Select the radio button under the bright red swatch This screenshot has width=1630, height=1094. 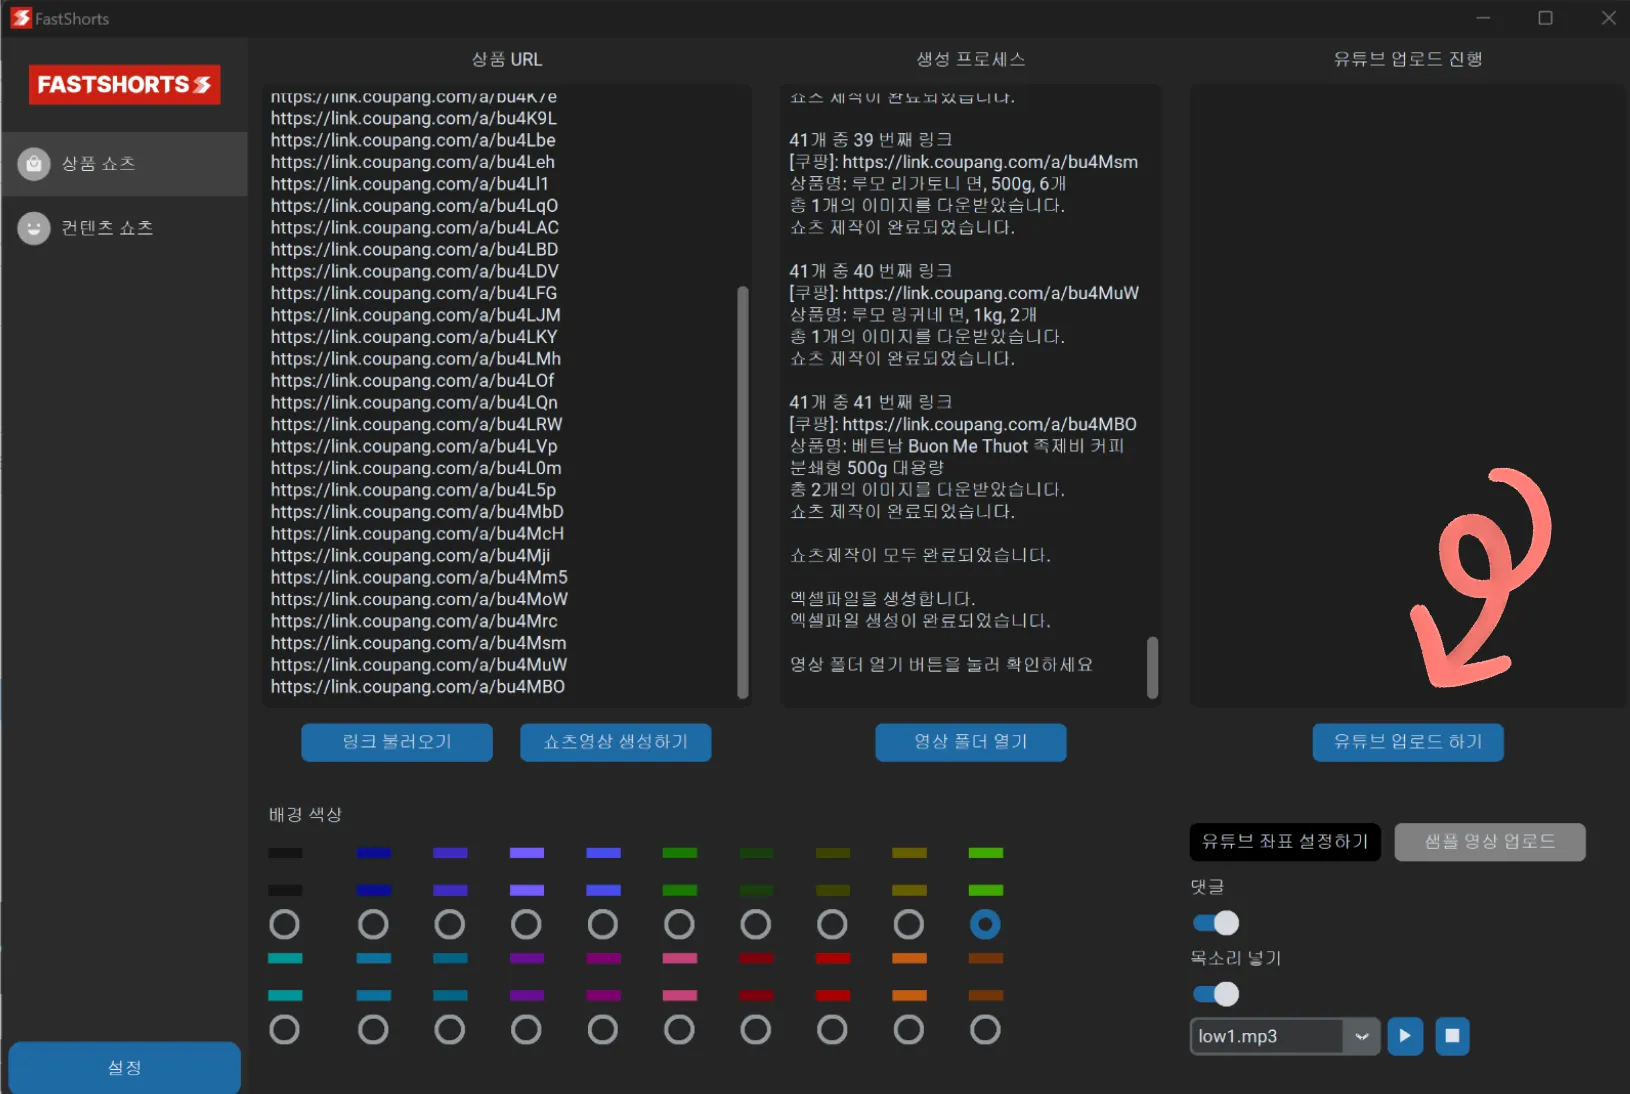832,1030
